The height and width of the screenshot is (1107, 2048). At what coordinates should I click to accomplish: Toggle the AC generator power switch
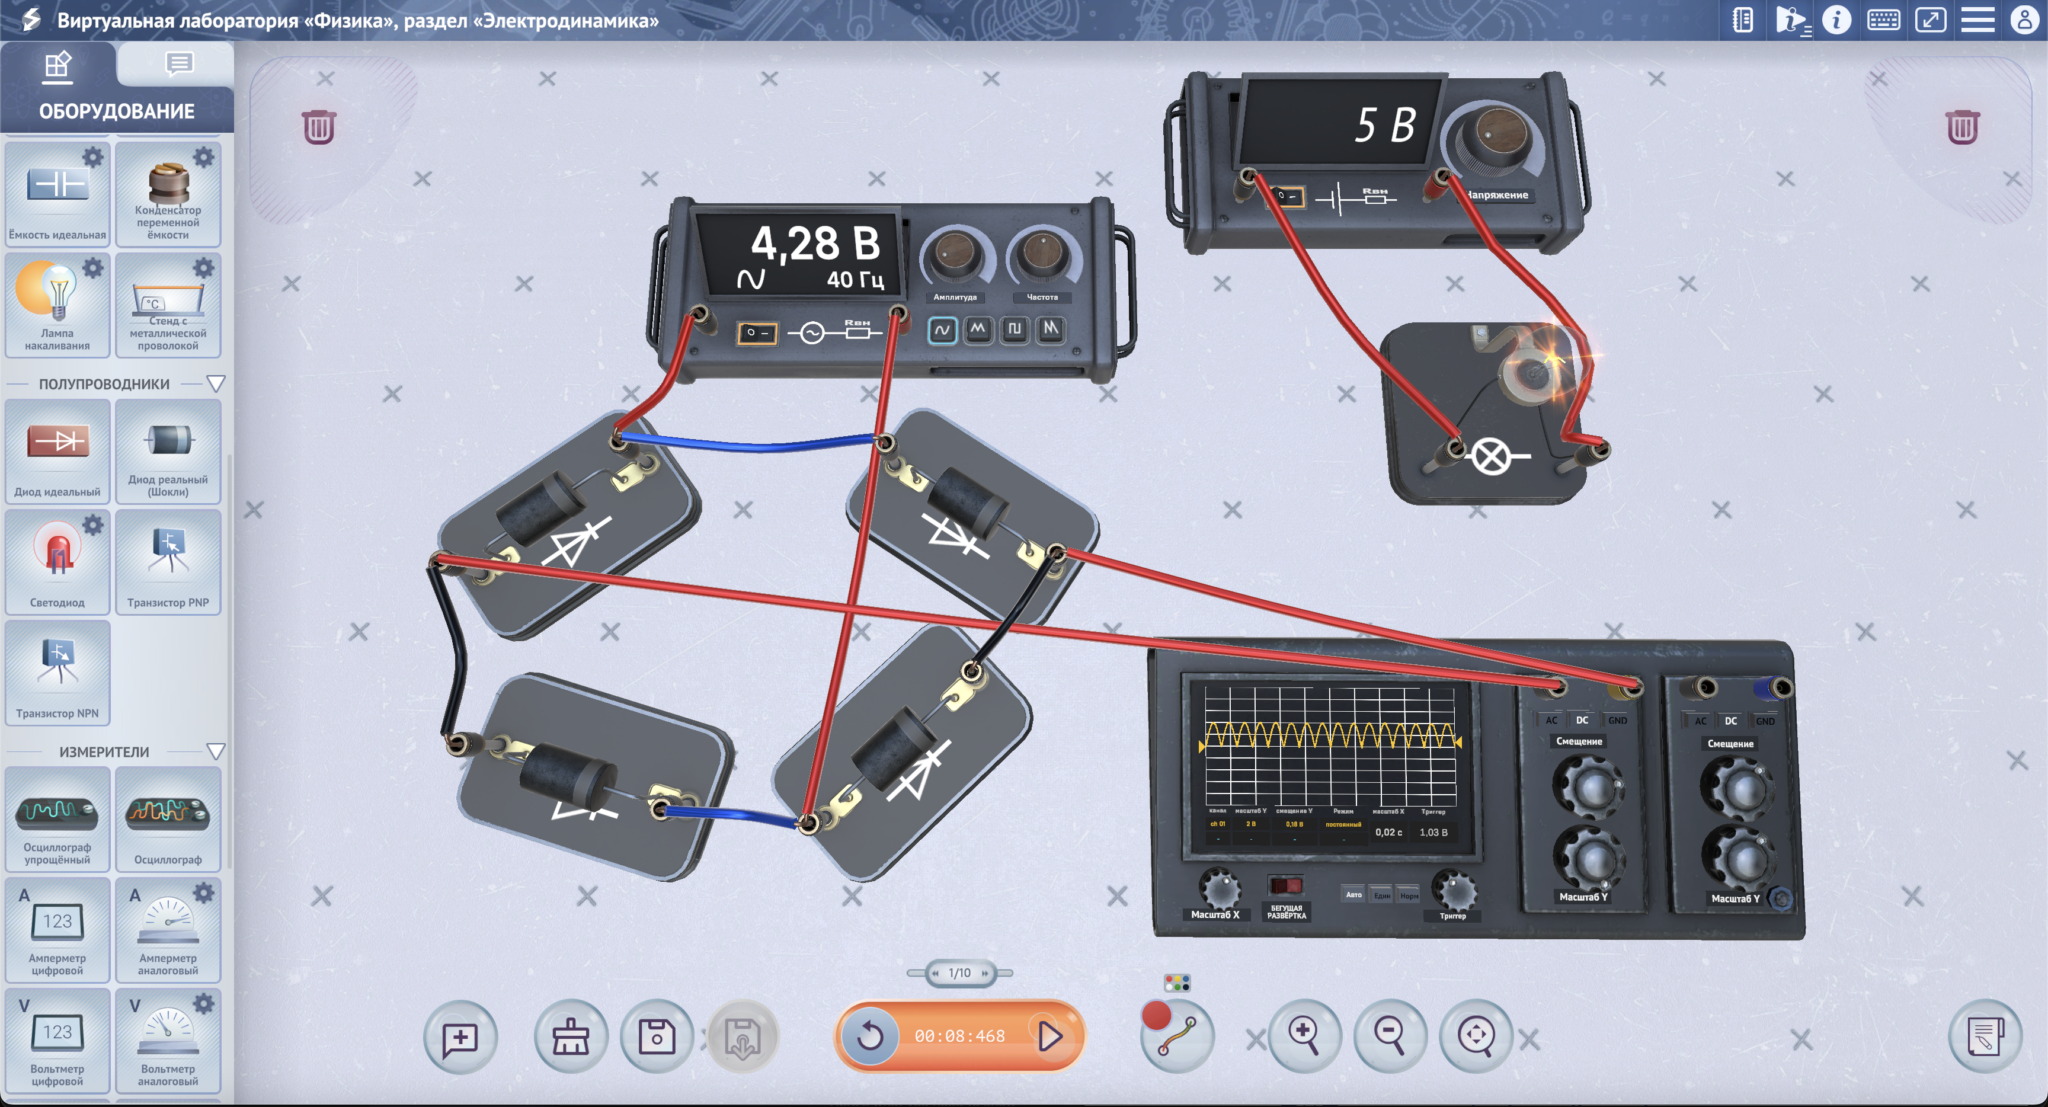tap(756, 333)
